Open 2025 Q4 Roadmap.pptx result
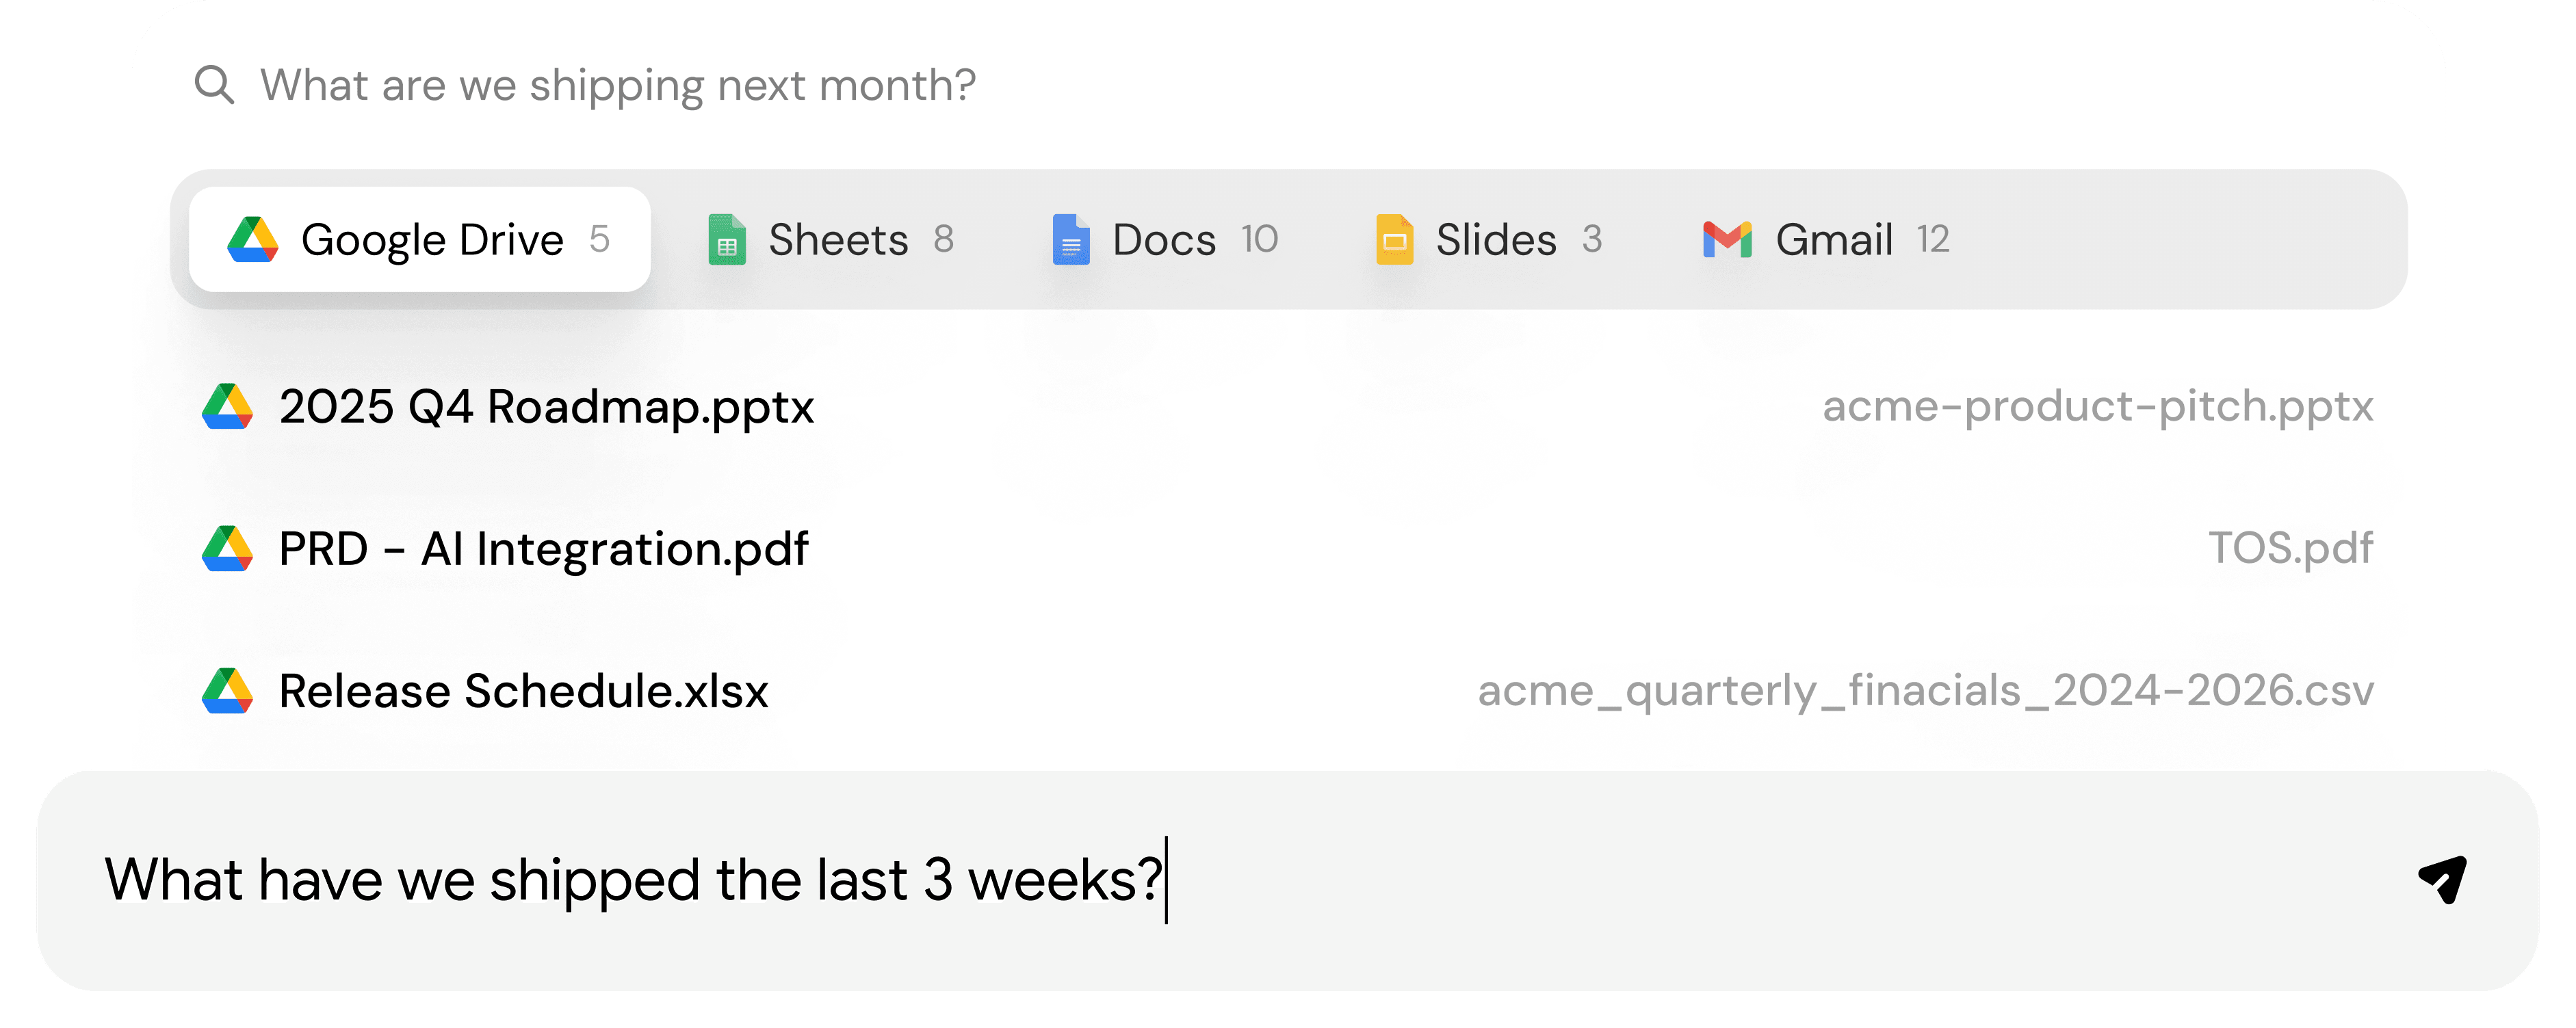Image resolution: width=2576 pixels, height=1028 pixels. pyautogui.click(x=546, y=407)
